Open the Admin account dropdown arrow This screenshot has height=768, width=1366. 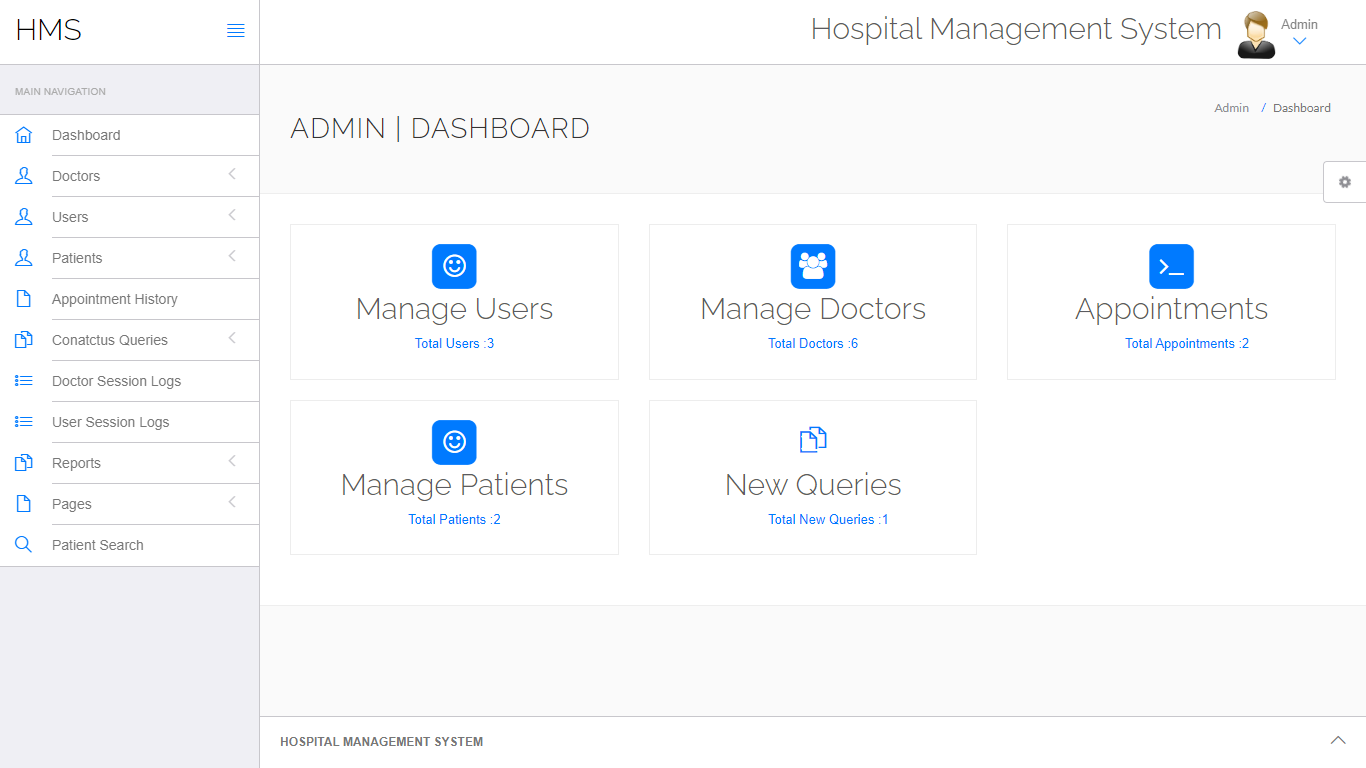1299,42
